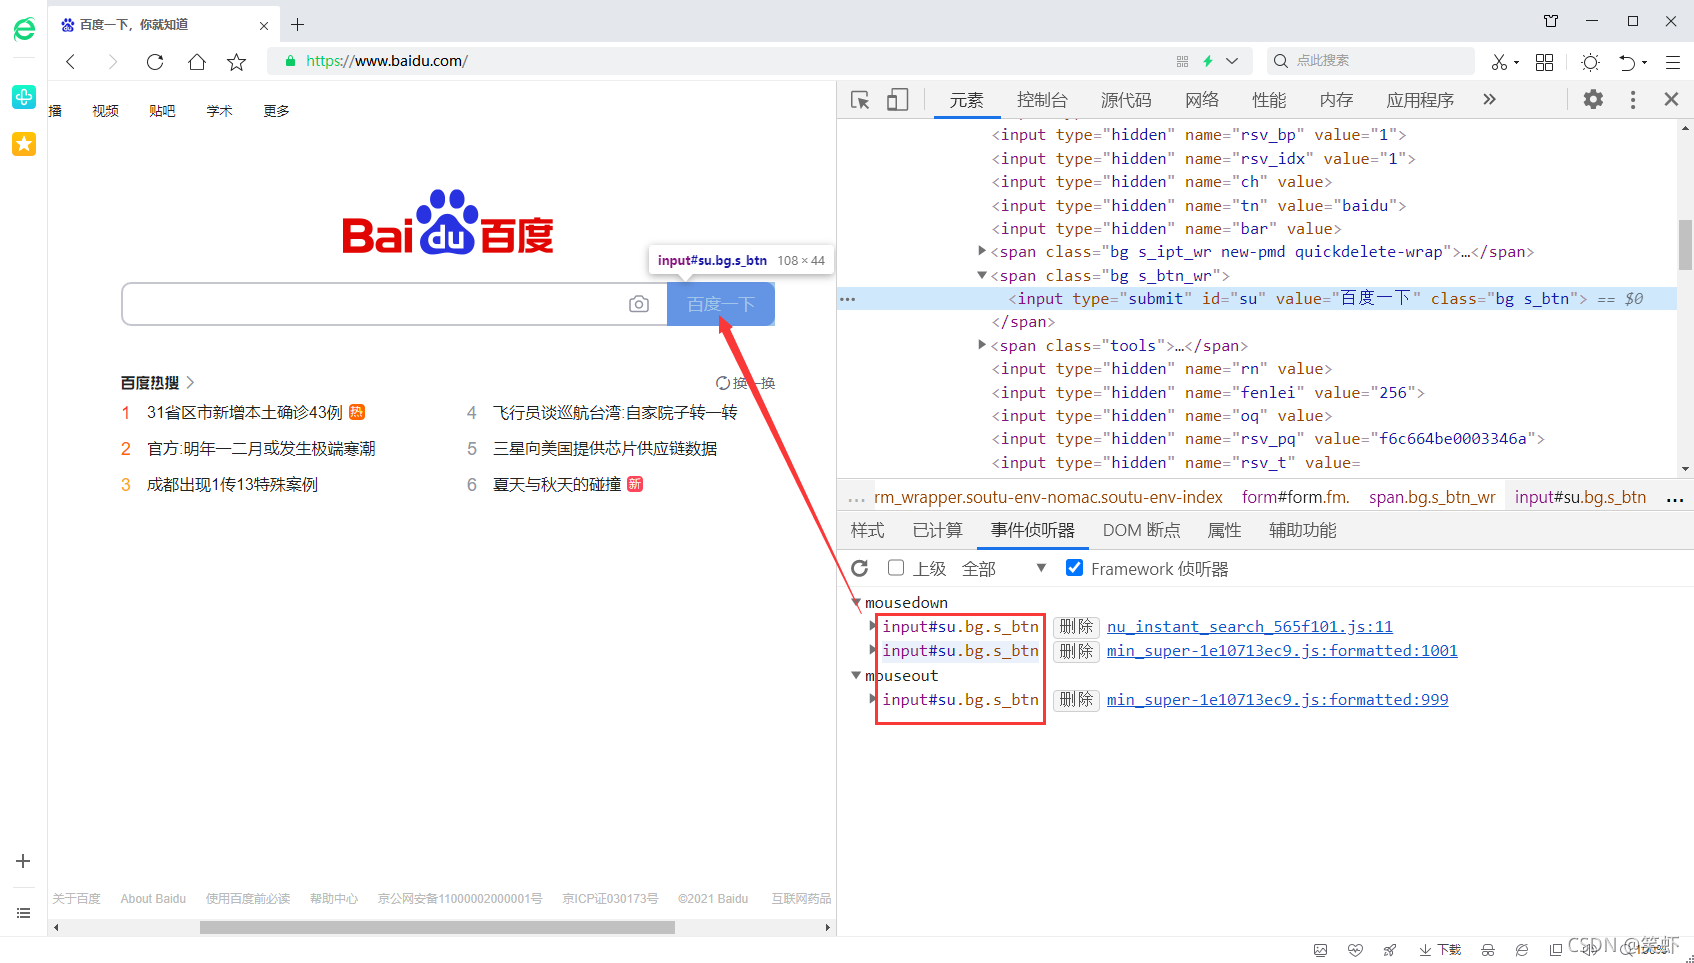
Task: Click the QR code icon in address bar
Action: (1182, 61)
